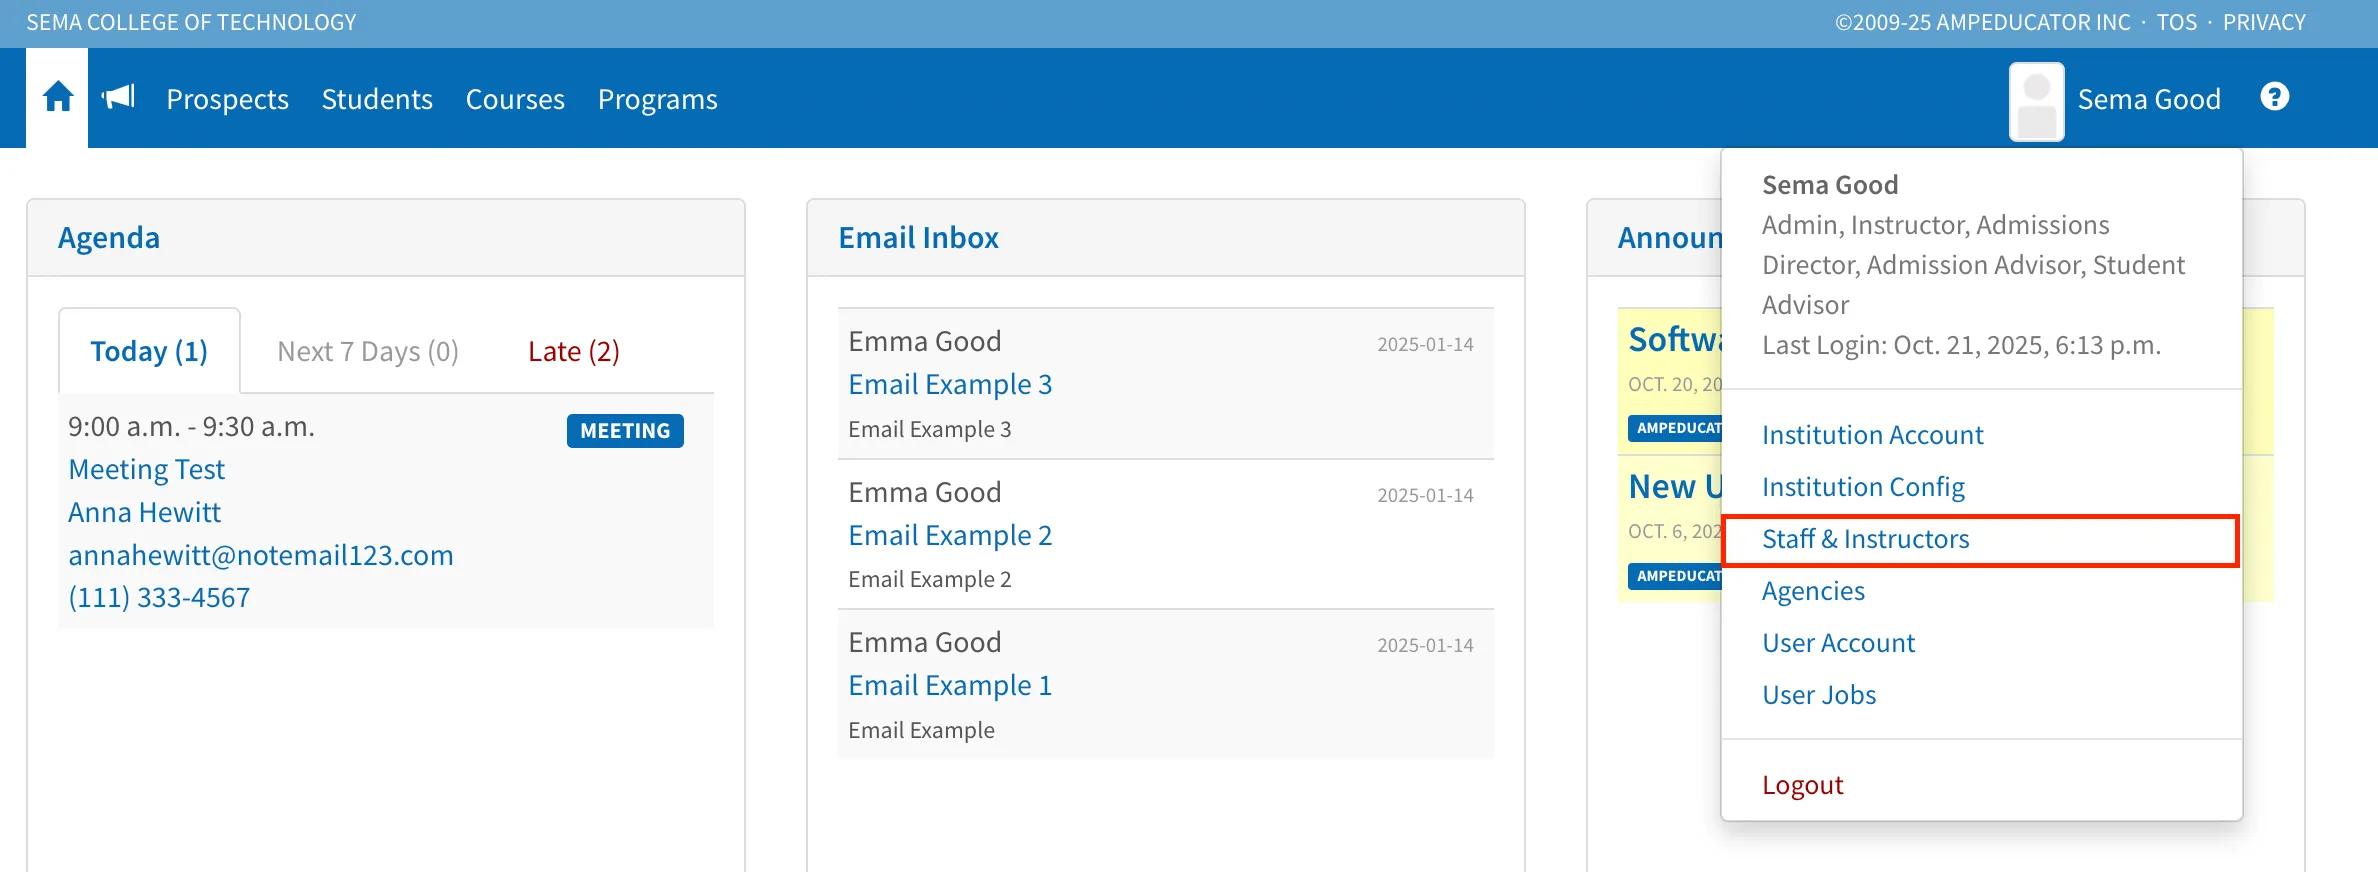Click the MEETING badge
2378x872 pixels.
point(625,431)
